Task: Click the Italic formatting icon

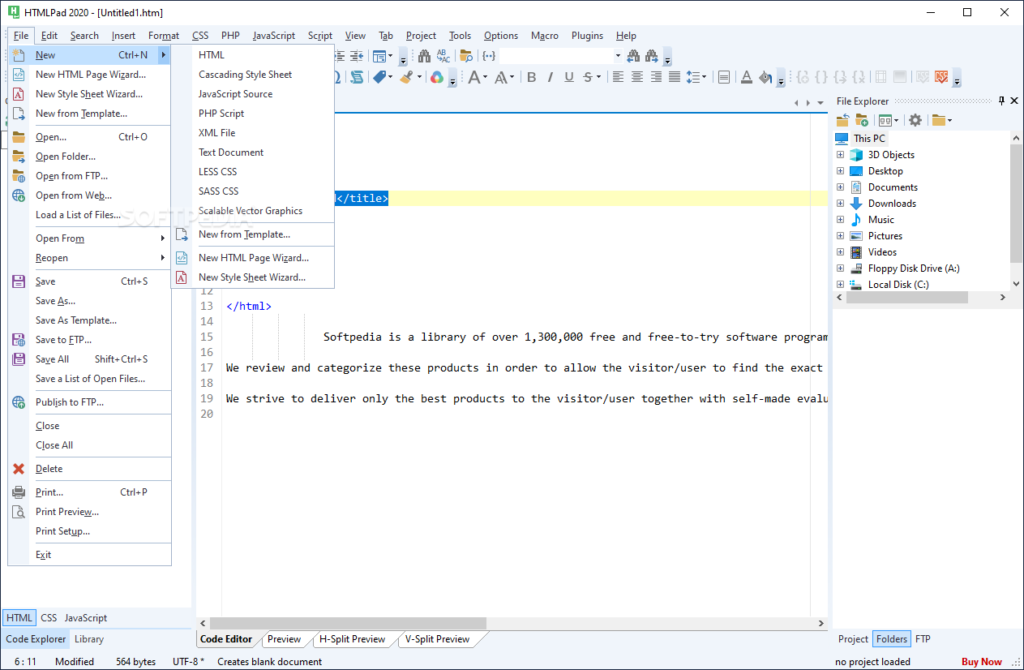Action: (x=551, y=77)
